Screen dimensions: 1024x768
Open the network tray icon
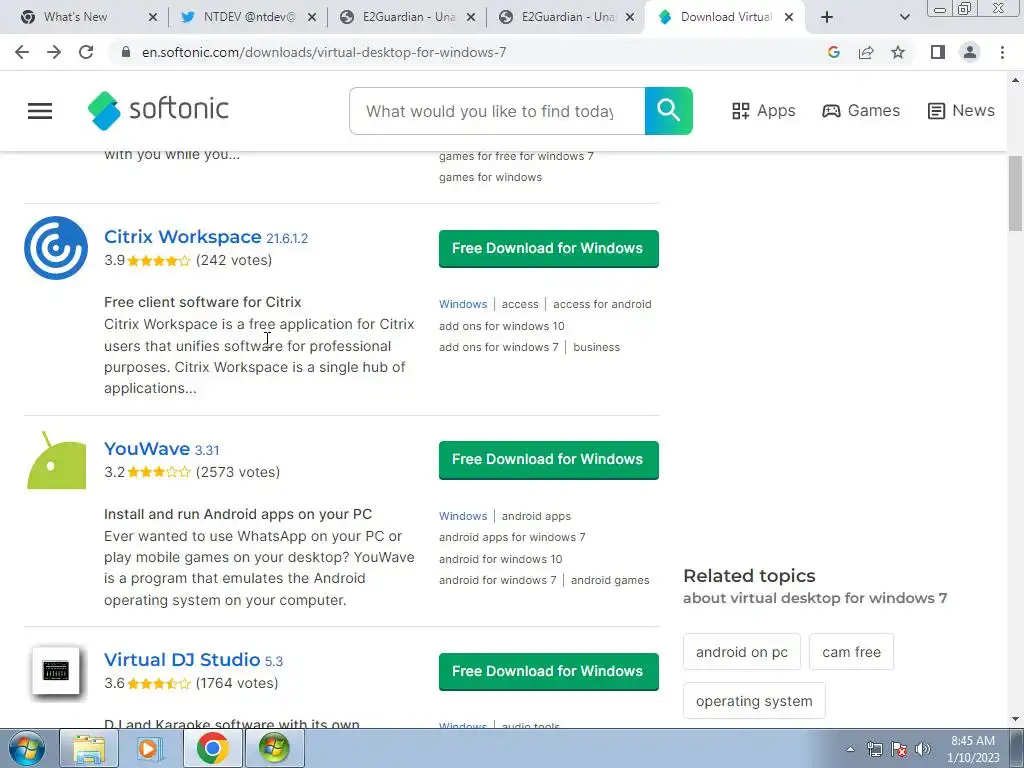pos(874,749)
